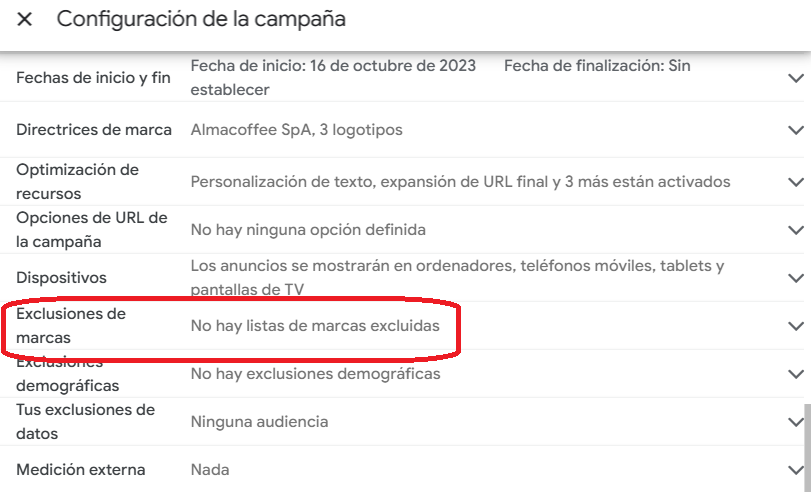Expand the Medición externa chevron

pyautogui.click(x=796, y=470)
